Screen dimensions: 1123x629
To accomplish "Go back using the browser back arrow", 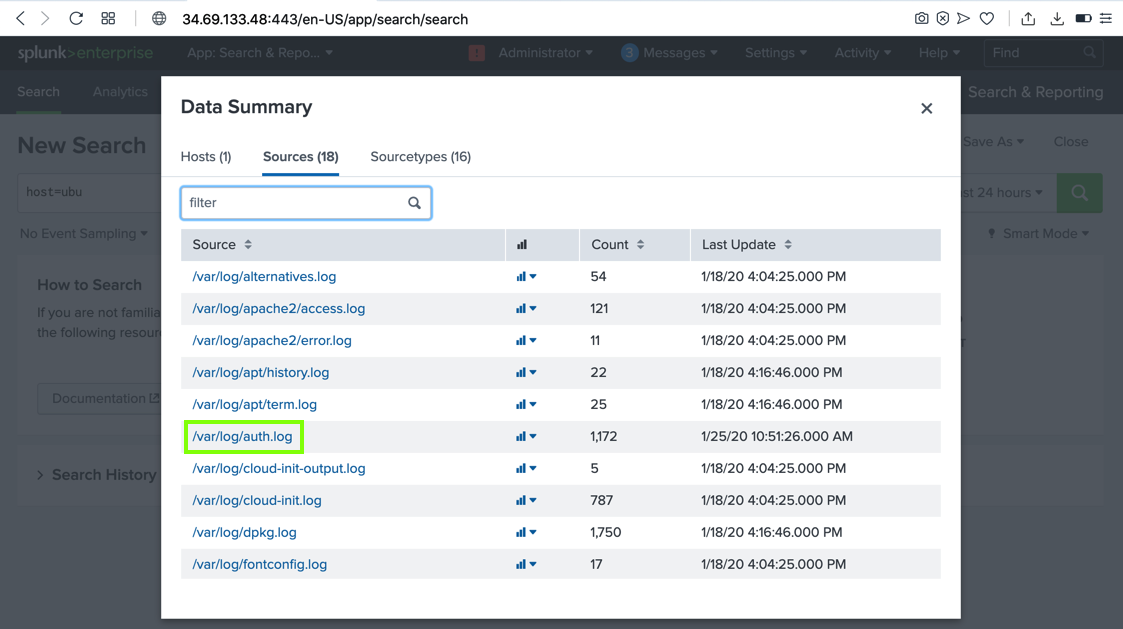I will [21, 19].
